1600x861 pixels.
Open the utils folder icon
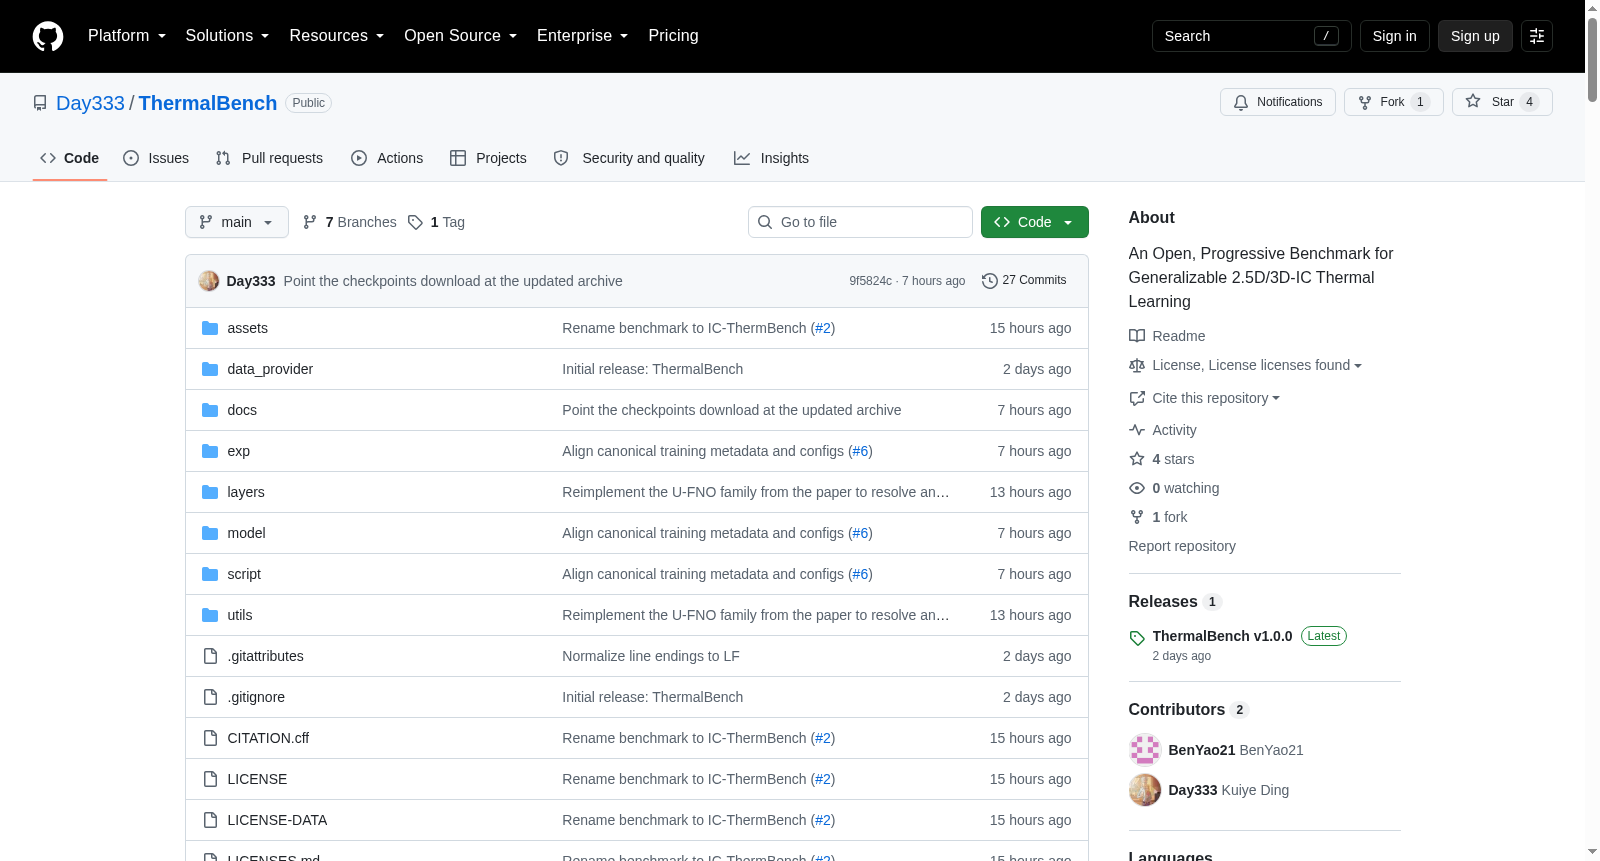click(210, 615)
